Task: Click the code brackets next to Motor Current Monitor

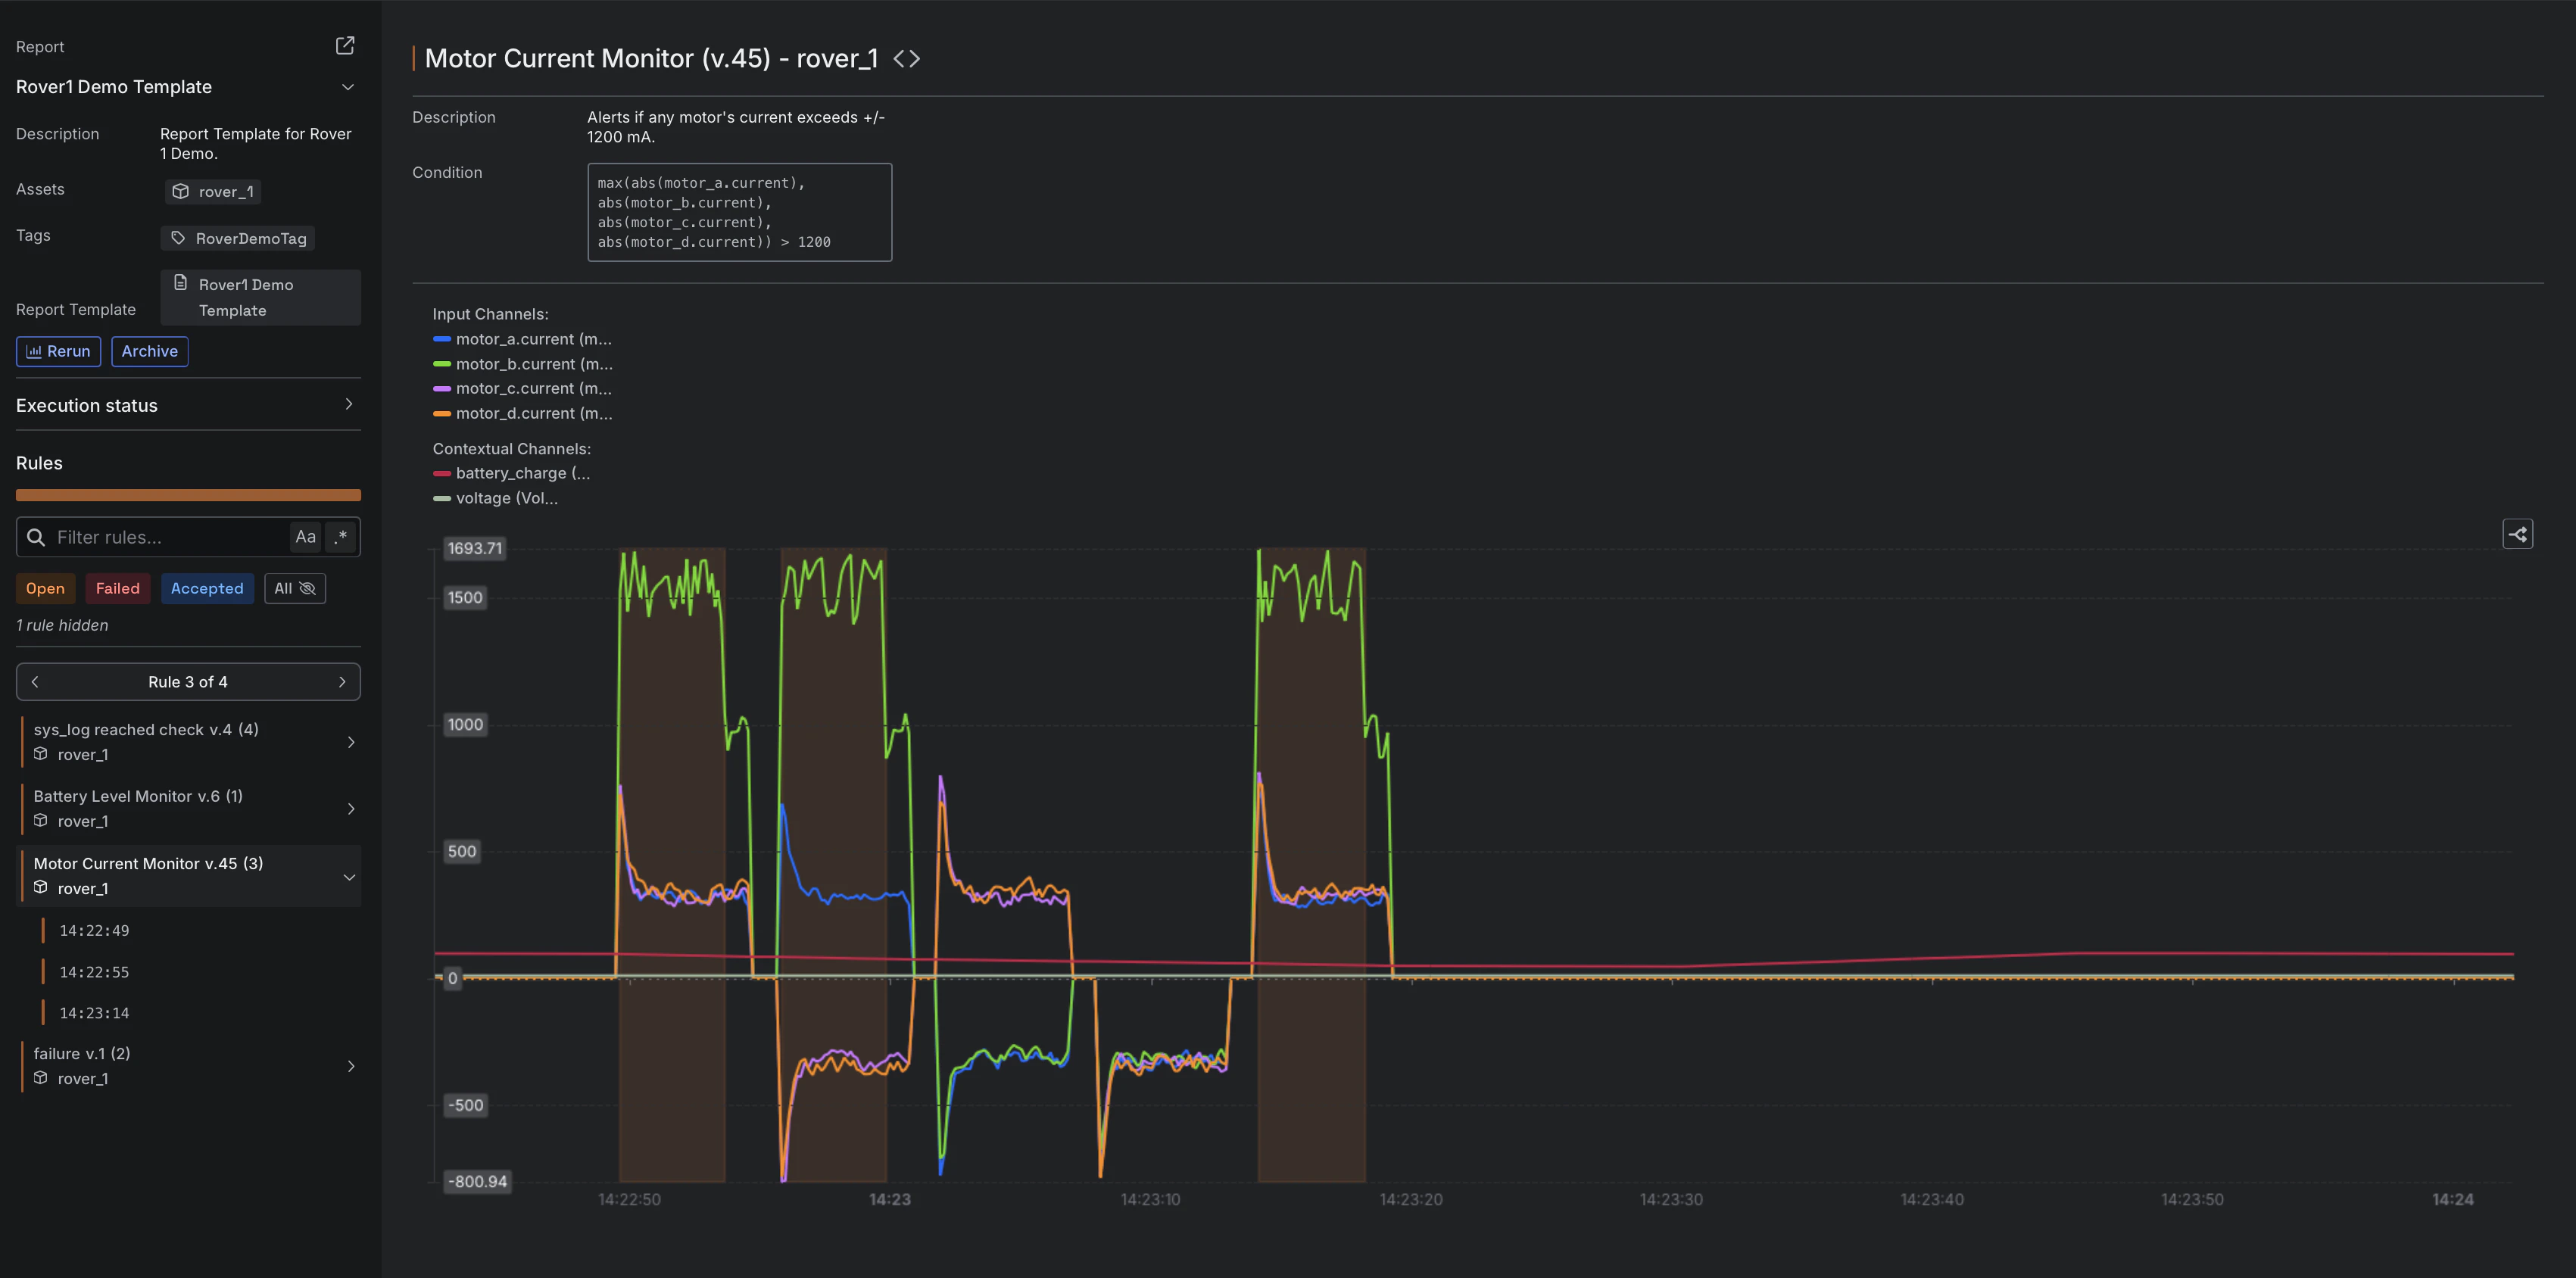Action: click(908, 58)
